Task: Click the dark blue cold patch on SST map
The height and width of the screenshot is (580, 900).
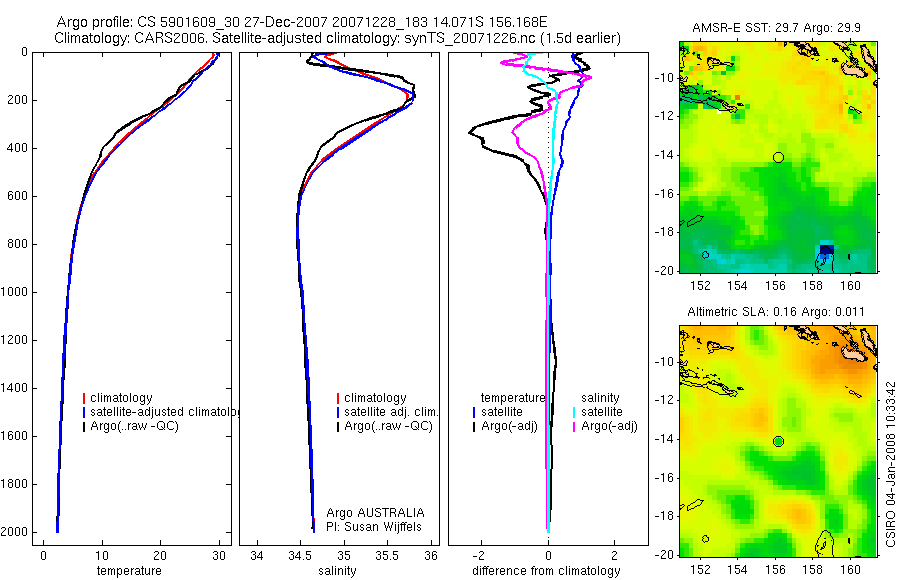Action: tap(827, 249)
